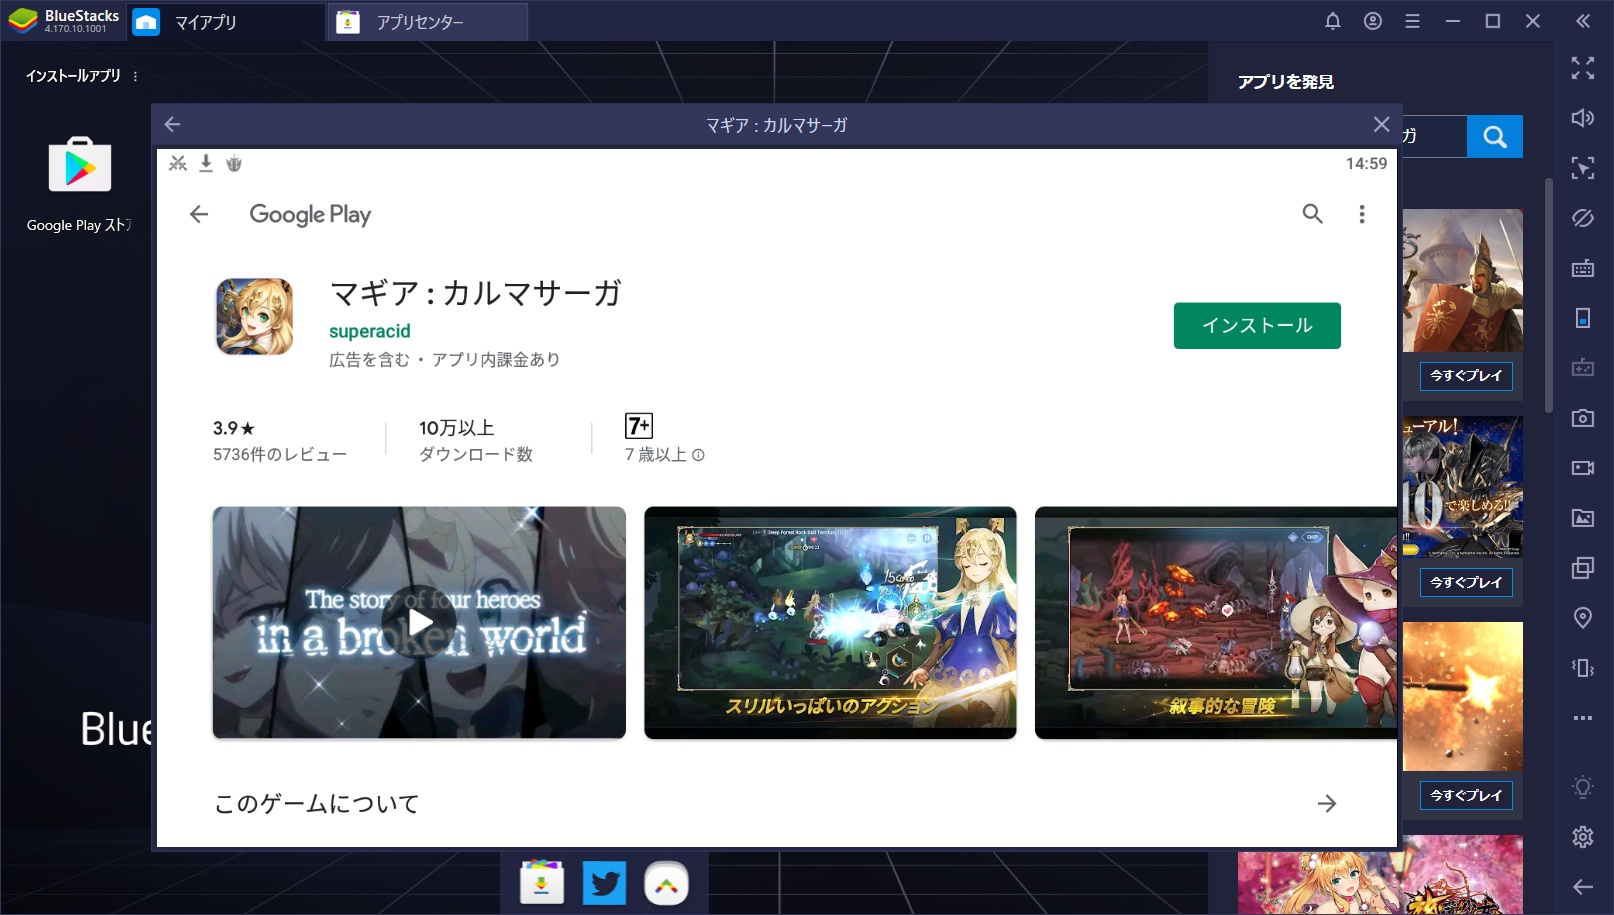The width and height of the screenshot is (1614, 915).
Task: Set location with the pin icon
Action: pos(1583,618)
